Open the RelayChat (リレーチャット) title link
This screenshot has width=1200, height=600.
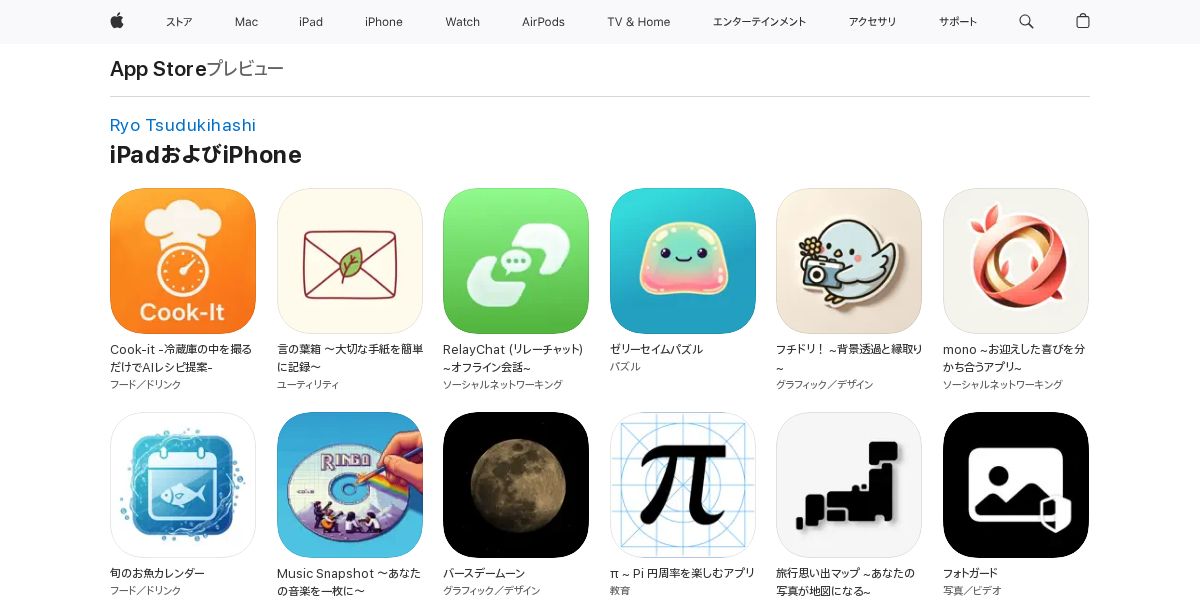coord(513,358)
